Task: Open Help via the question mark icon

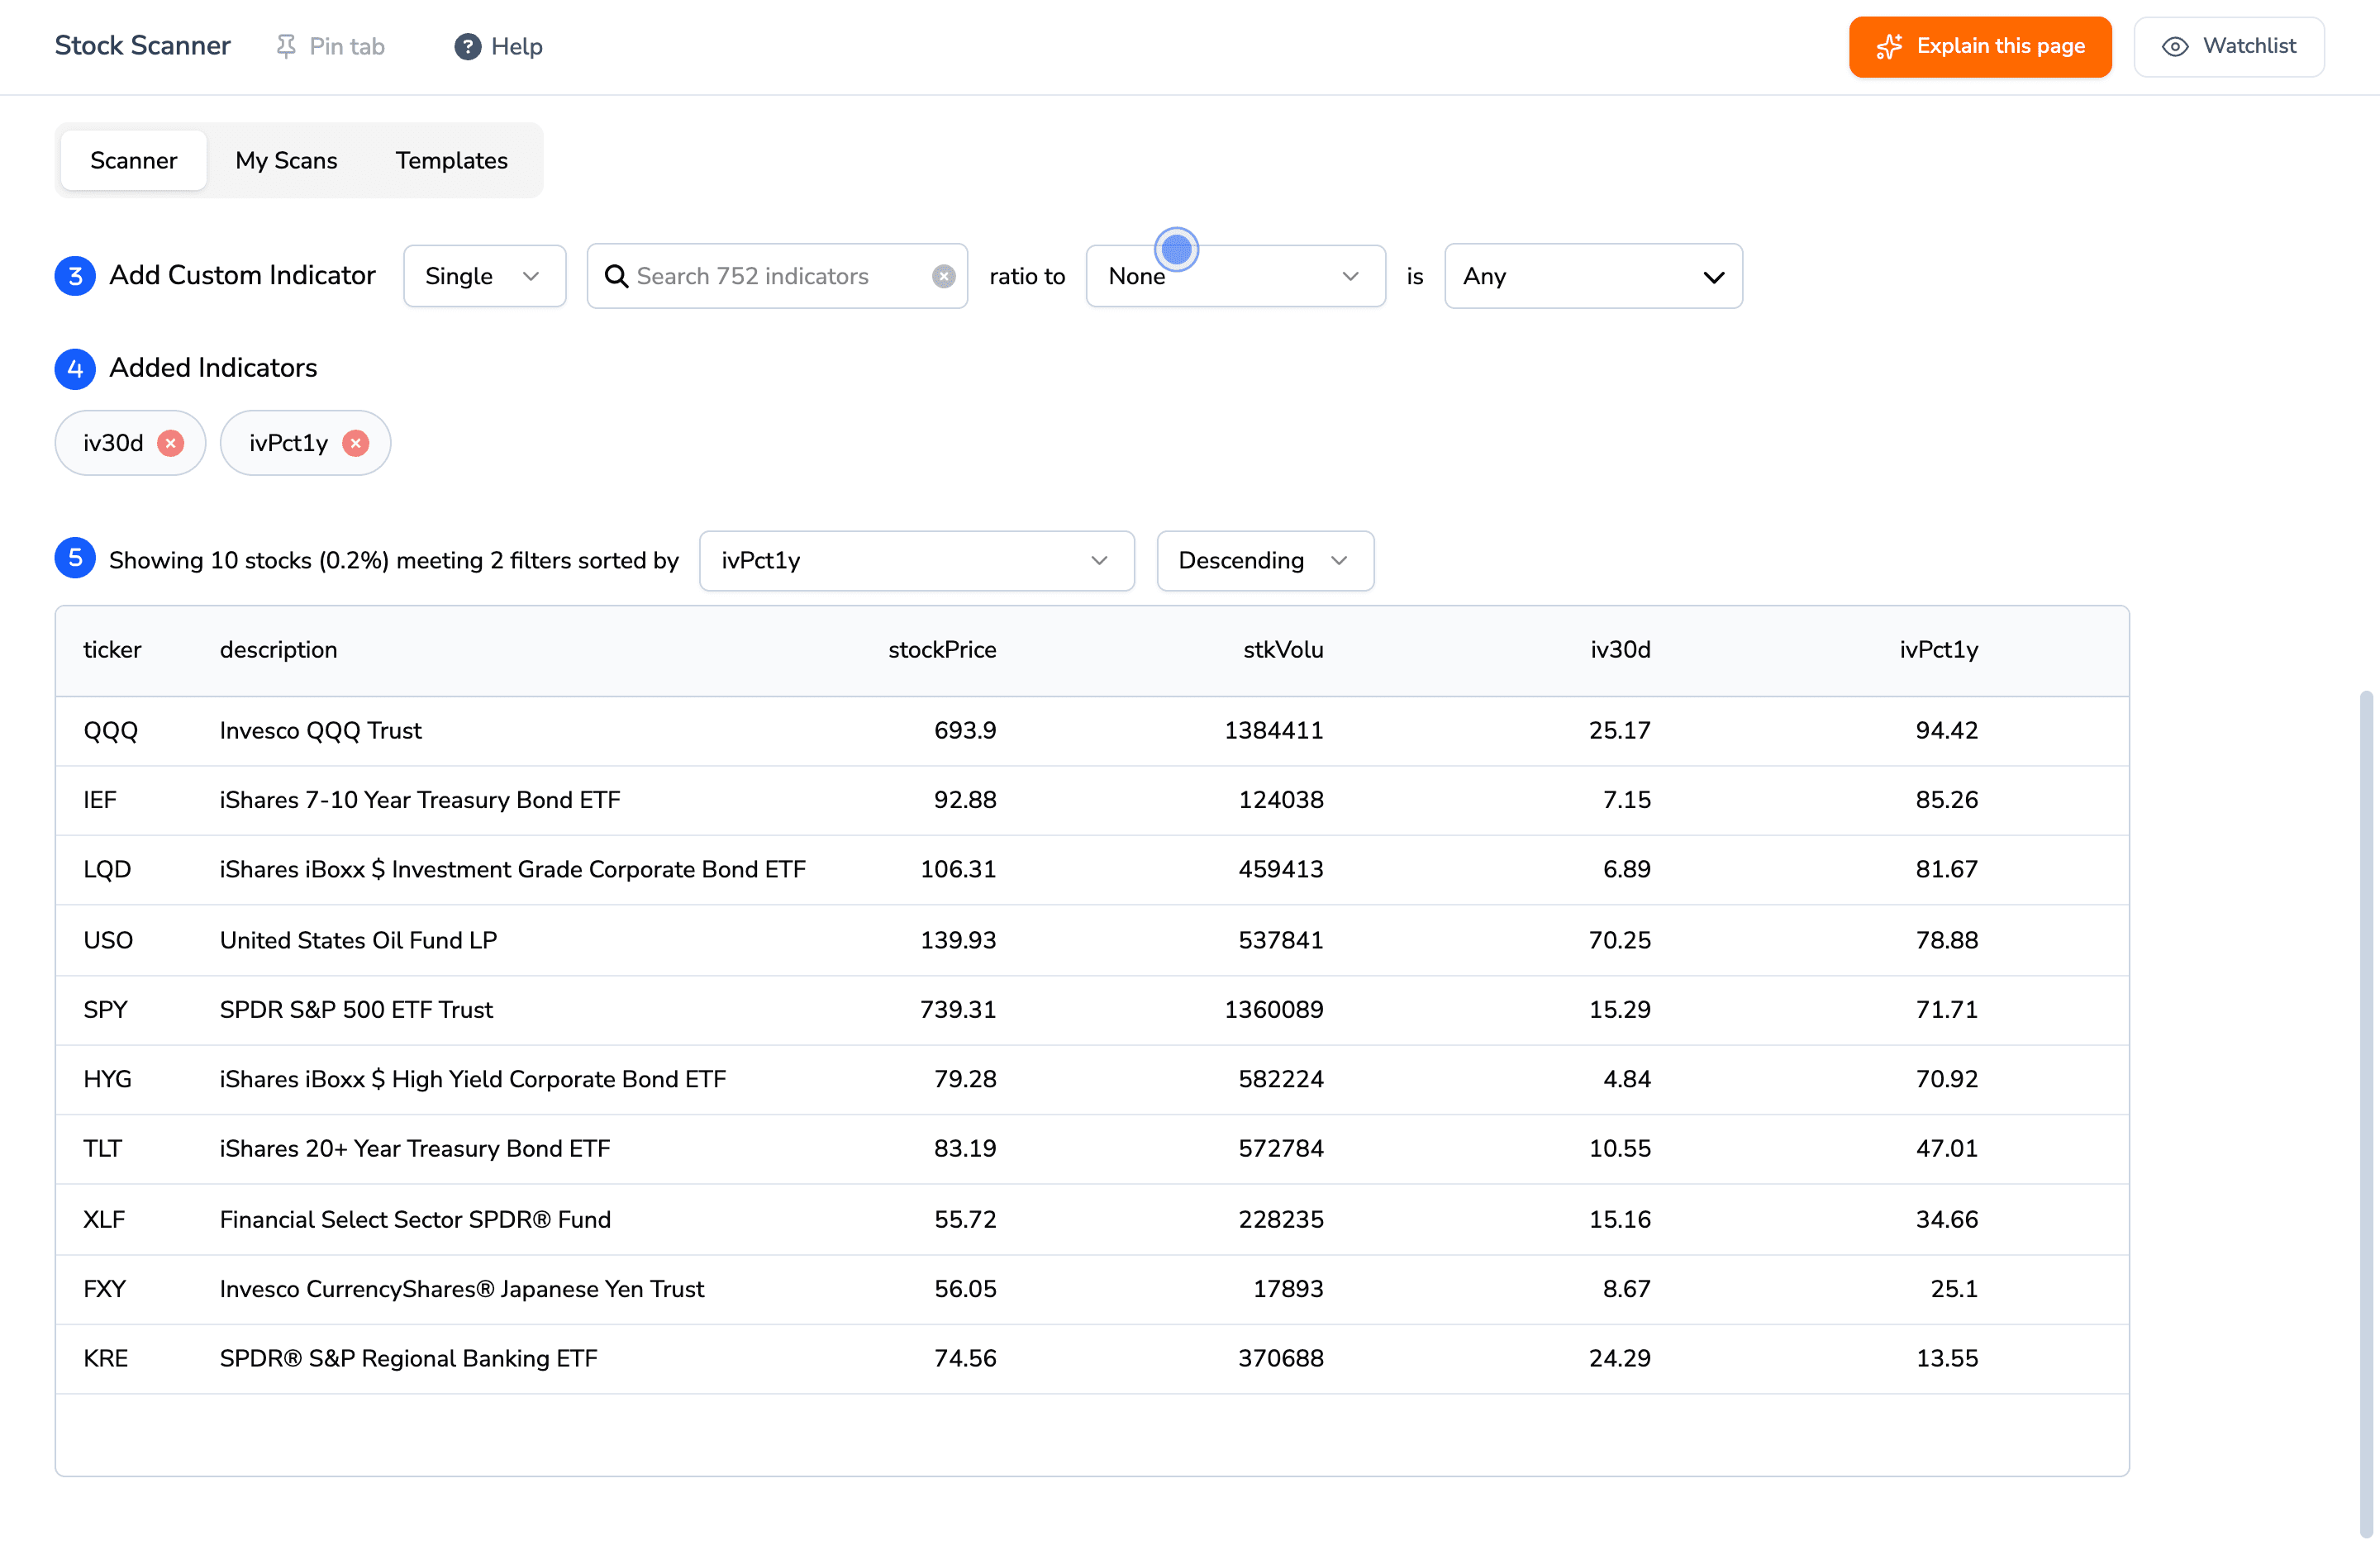Action: coord(467,47)
